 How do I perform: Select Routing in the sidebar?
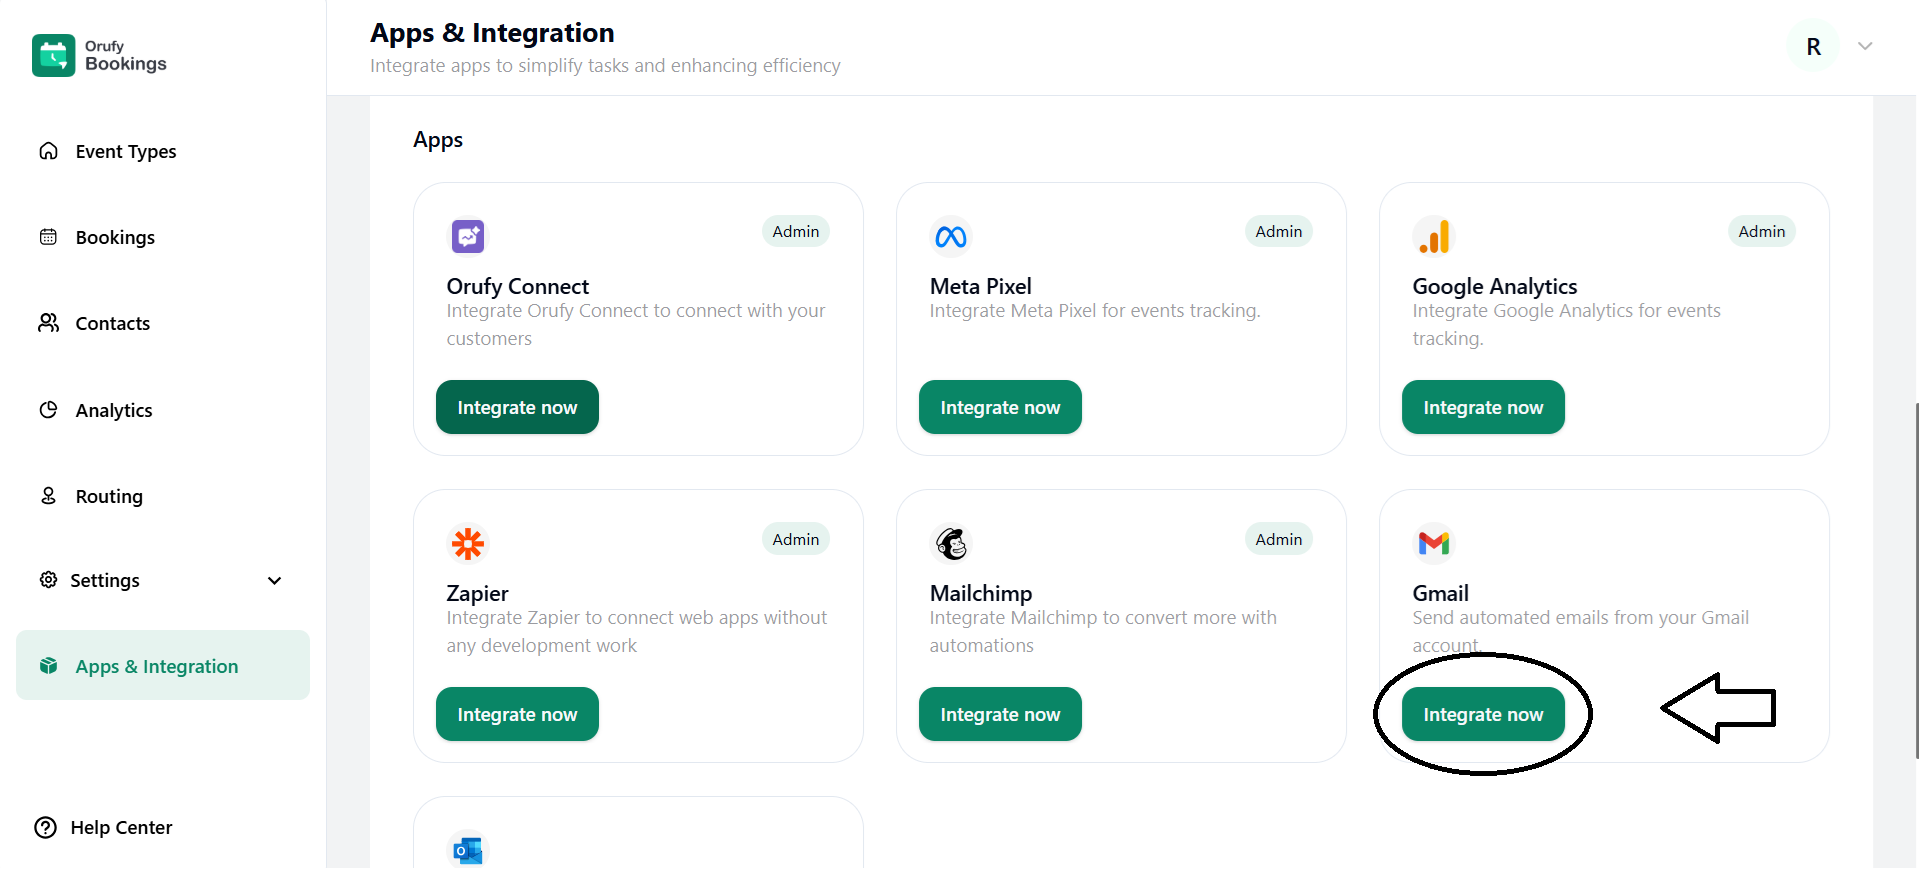[109, 497]
